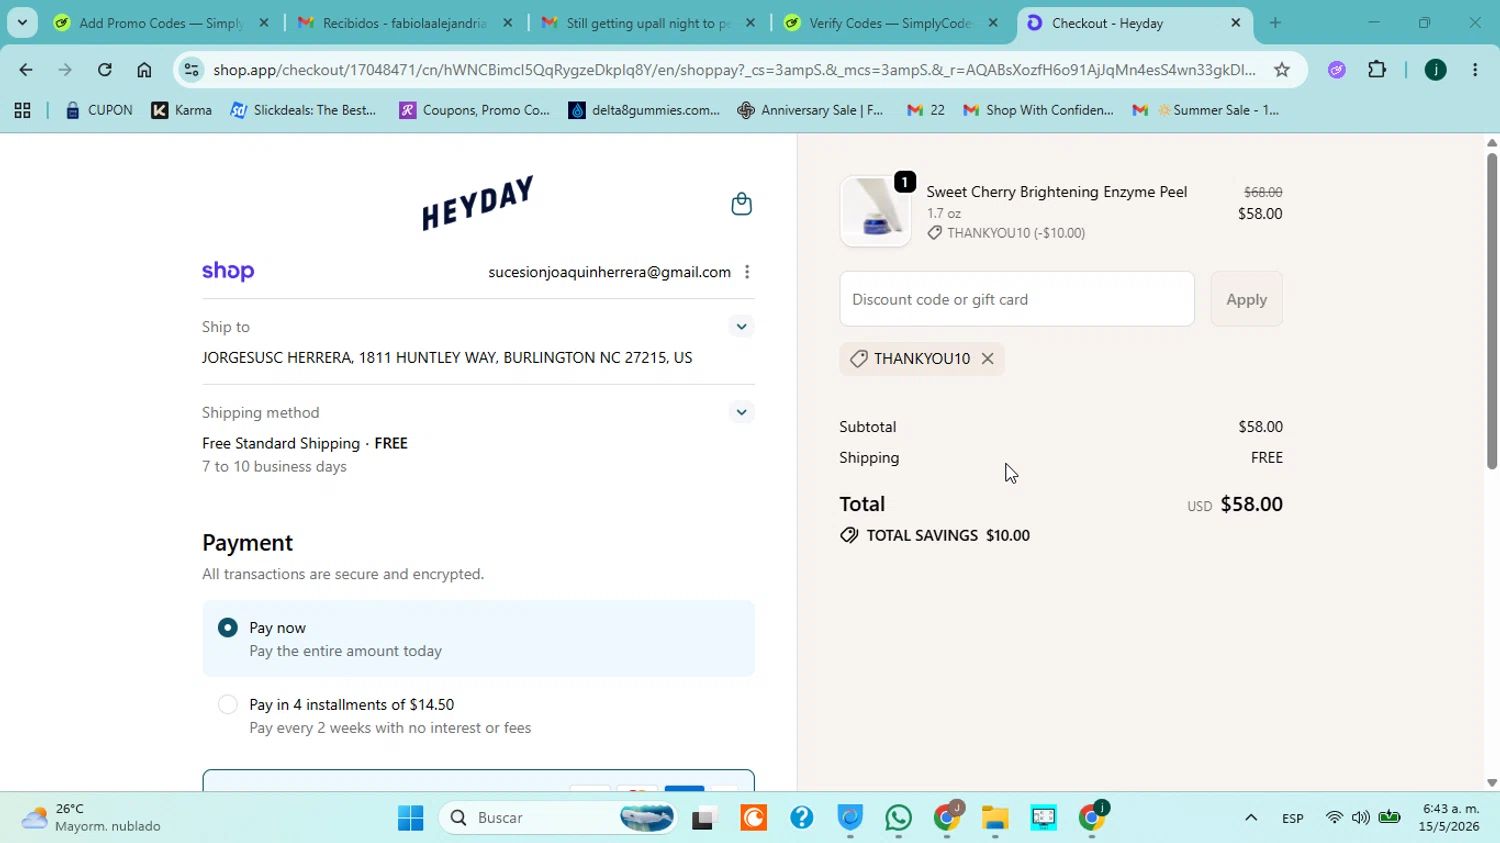Viewport: 1500px width, 843px height.
Task: Open the browser home page
Action: (x=144, y=69)
